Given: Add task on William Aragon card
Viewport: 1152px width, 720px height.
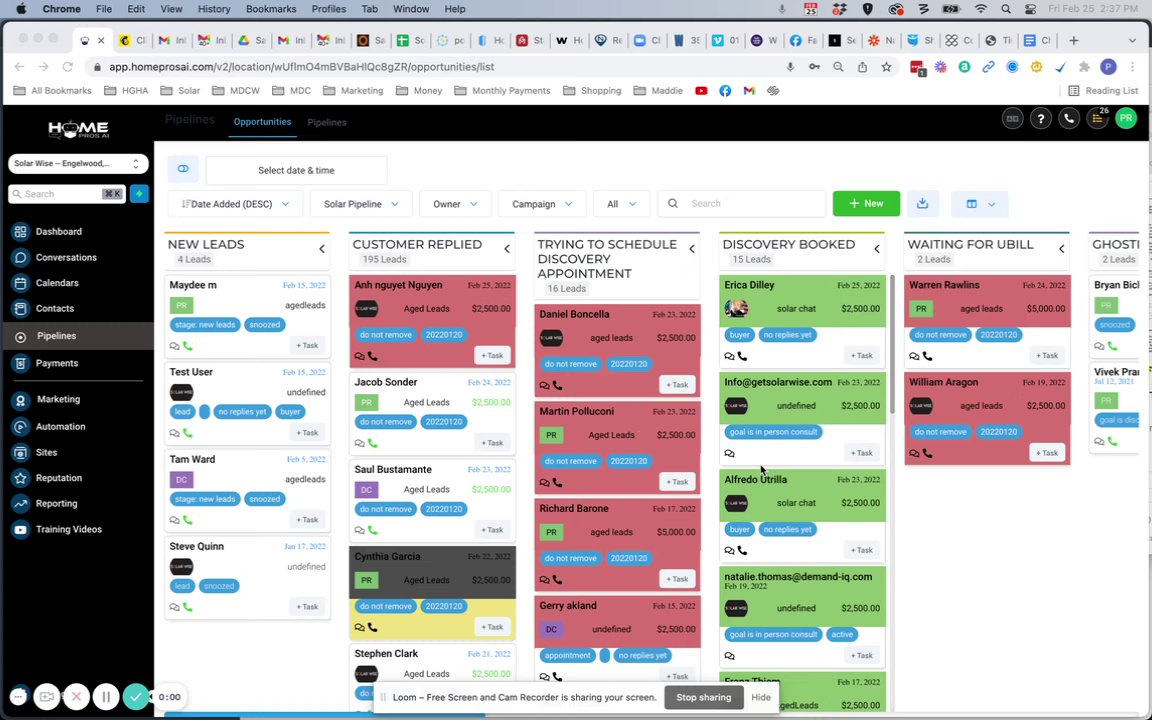Looking at the screenshot, I should [x=1047, y=453].
